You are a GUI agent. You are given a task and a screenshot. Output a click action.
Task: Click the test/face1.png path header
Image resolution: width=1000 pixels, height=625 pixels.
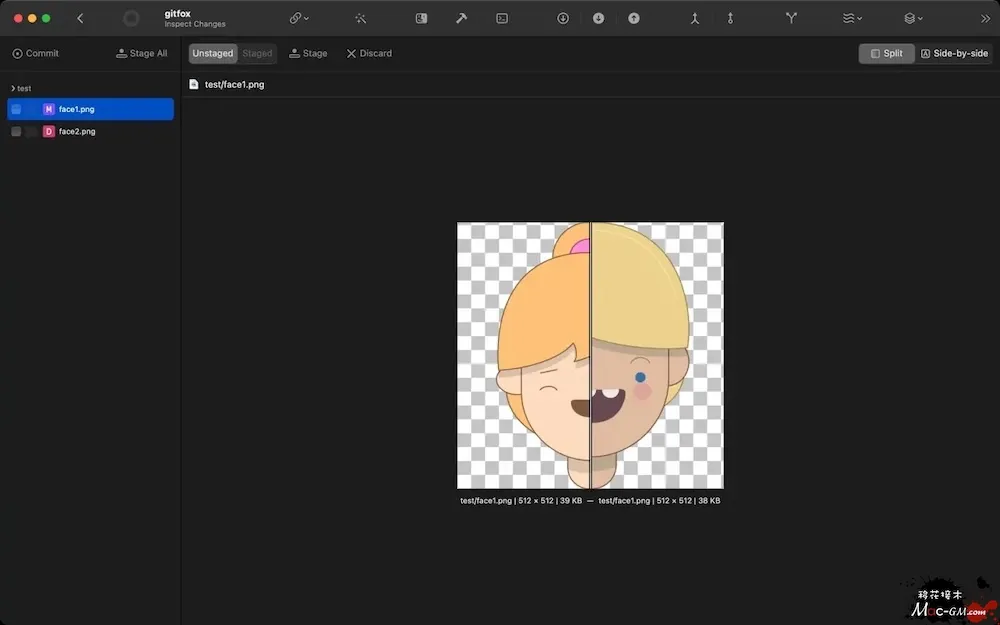point(234,84)
